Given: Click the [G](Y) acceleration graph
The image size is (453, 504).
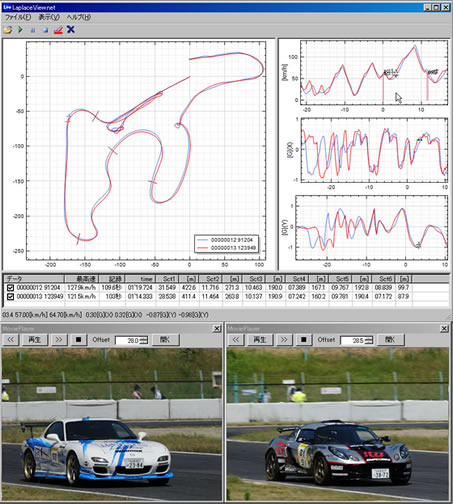Looking at the screenshot, I should pos(372,228).
